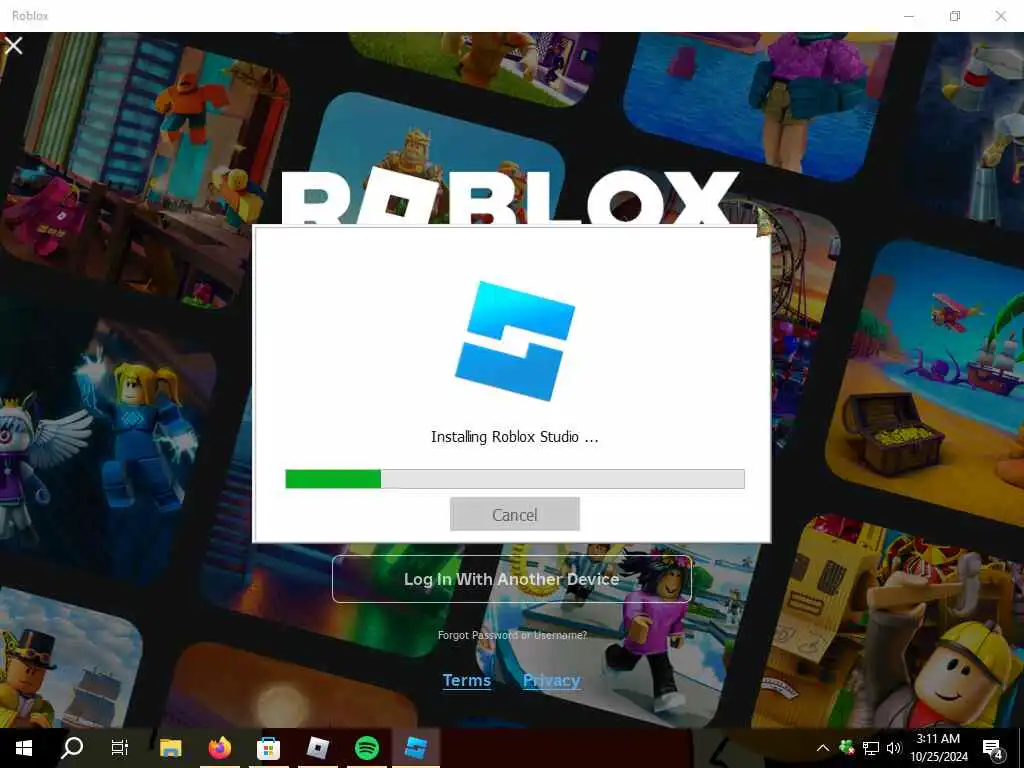Minimize the Roblox window
Screen dimensions: 1024x768
pyautogui.click(x=909, y=16)
